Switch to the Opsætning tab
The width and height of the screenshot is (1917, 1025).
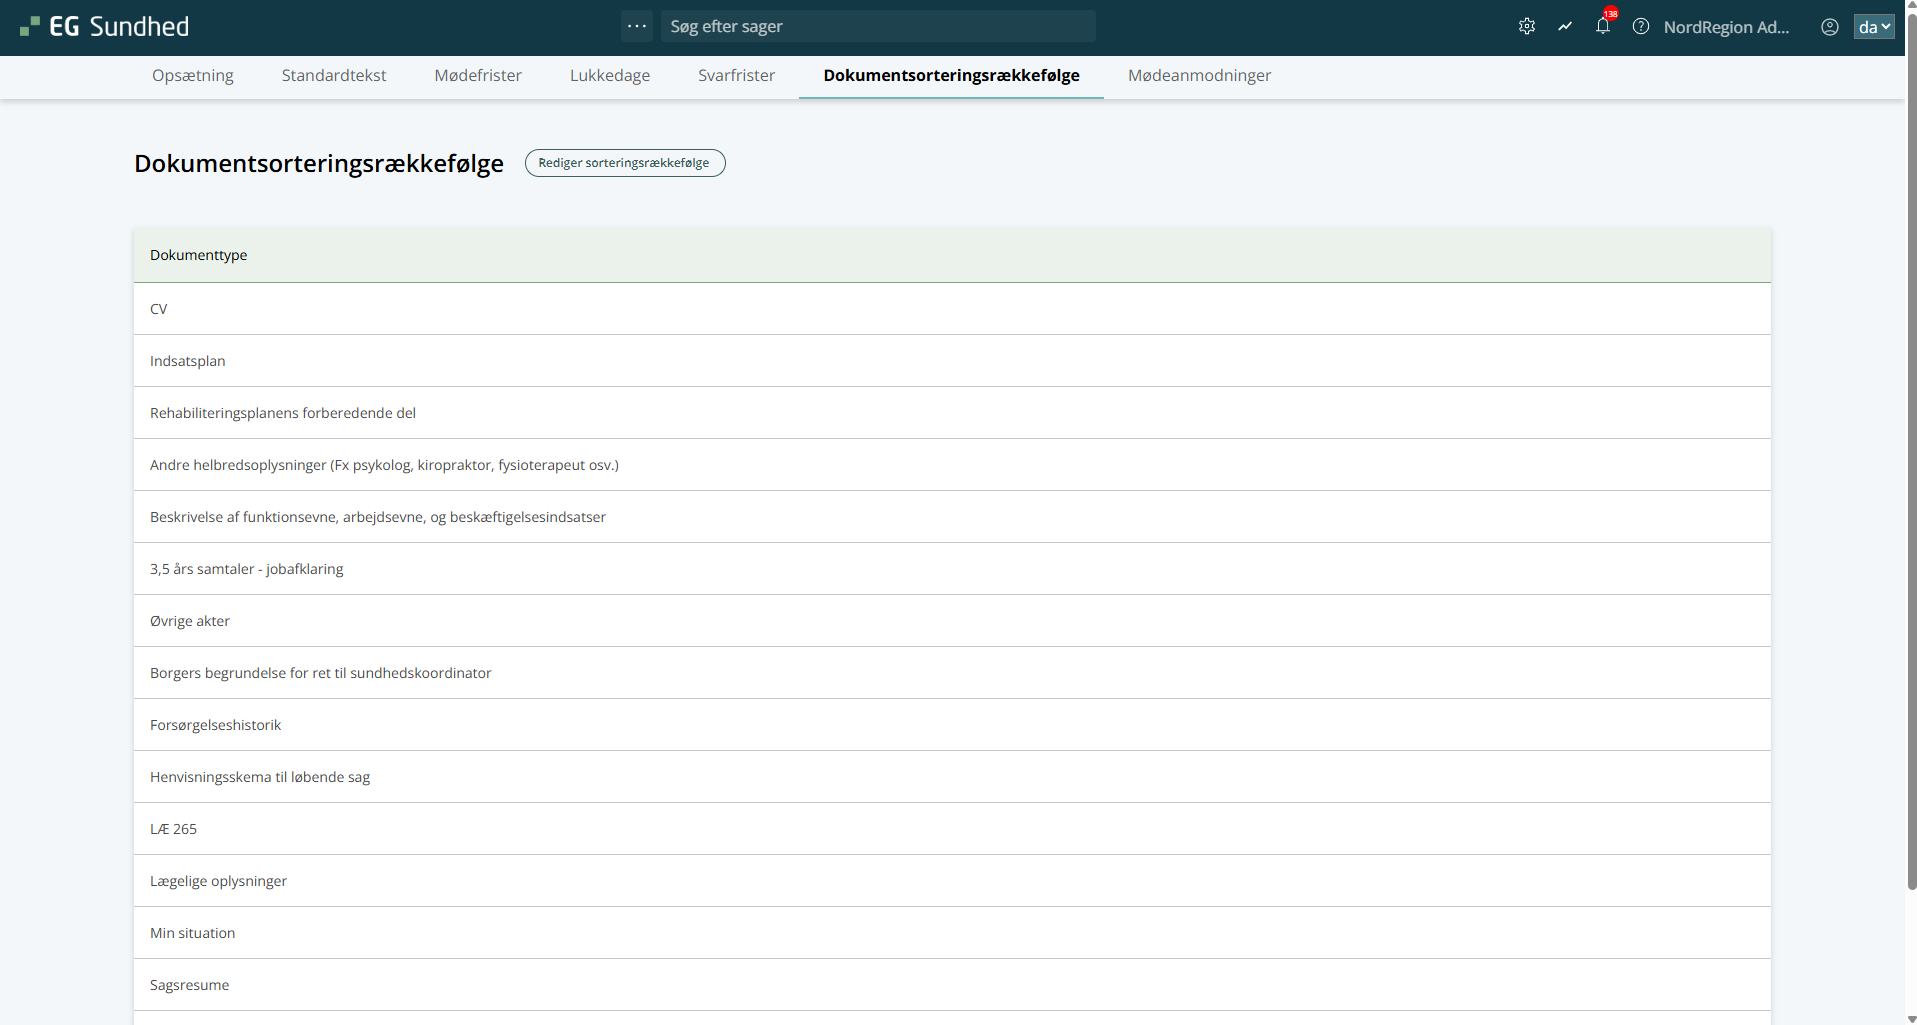point(192,76)
